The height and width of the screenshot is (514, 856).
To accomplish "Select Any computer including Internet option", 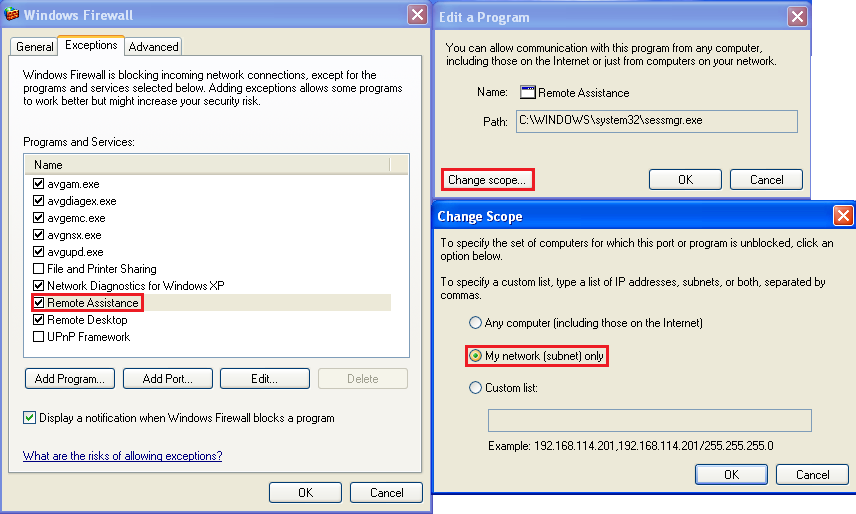I will [475, 322].
